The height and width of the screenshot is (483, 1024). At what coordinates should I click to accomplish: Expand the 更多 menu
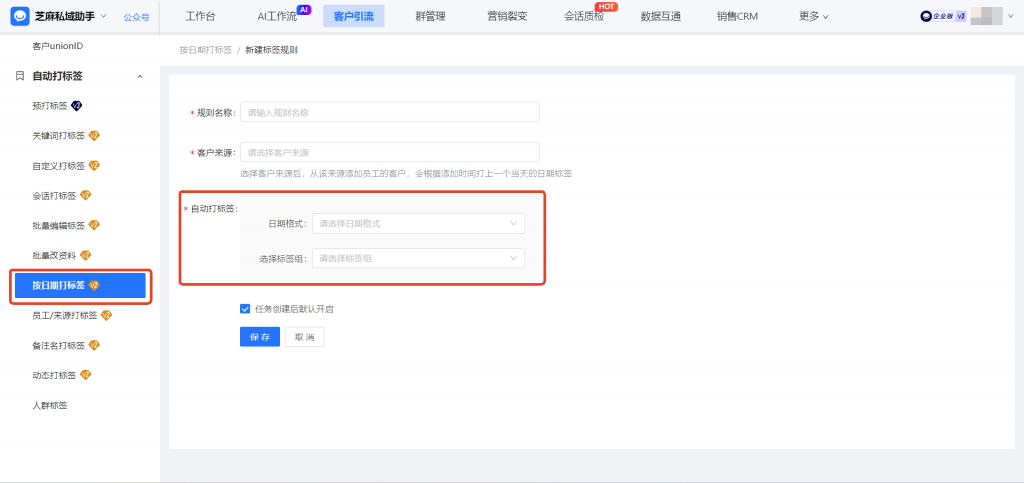click(x=813, y=16)
